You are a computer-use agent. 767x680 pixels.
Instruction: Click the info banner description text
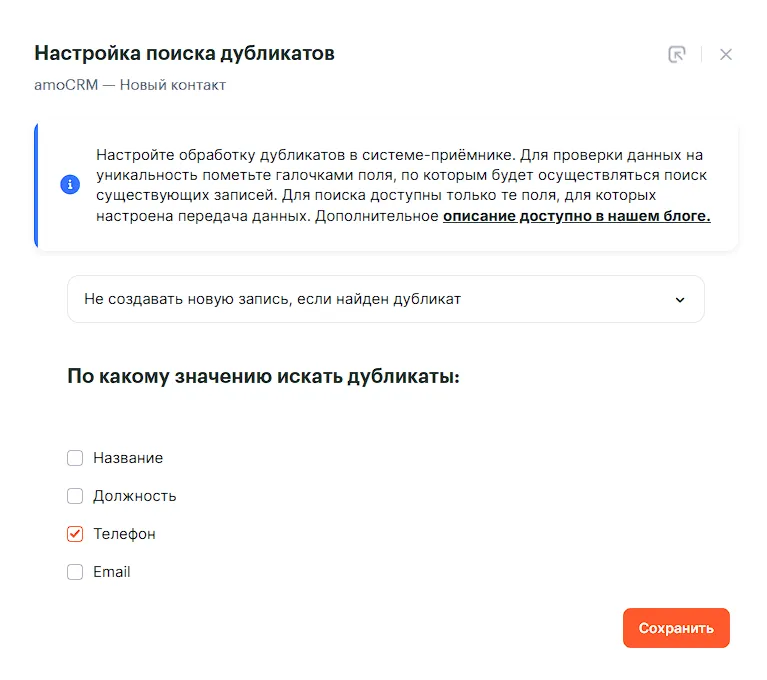pos(400,175)
